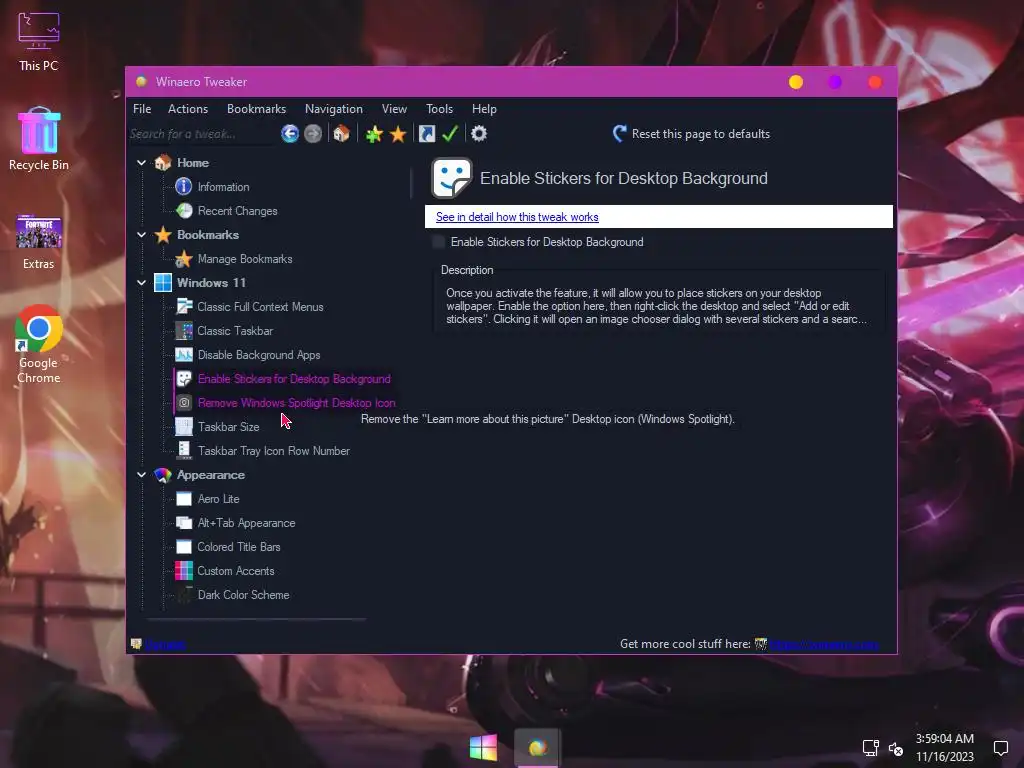Follow the winaero website link in the status bar
The image size is (1024, 768).
pyautogui.click(x=824, y=645)
